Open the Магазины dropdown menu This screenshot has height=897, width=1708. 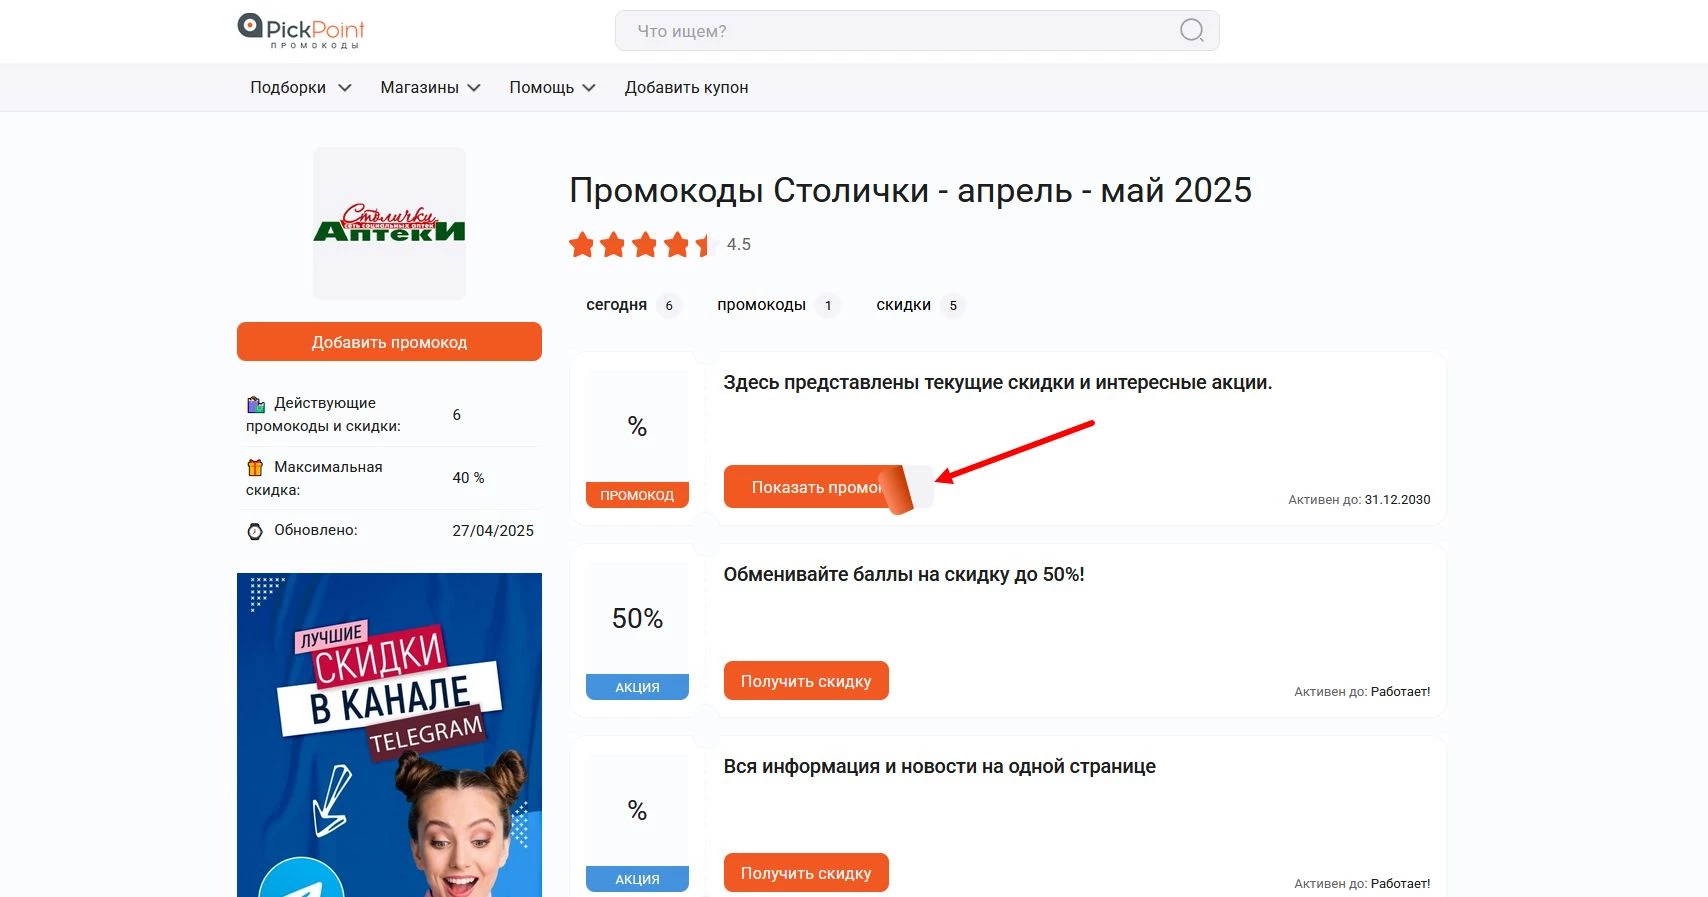pyautogui.click(x=430, y=88)
